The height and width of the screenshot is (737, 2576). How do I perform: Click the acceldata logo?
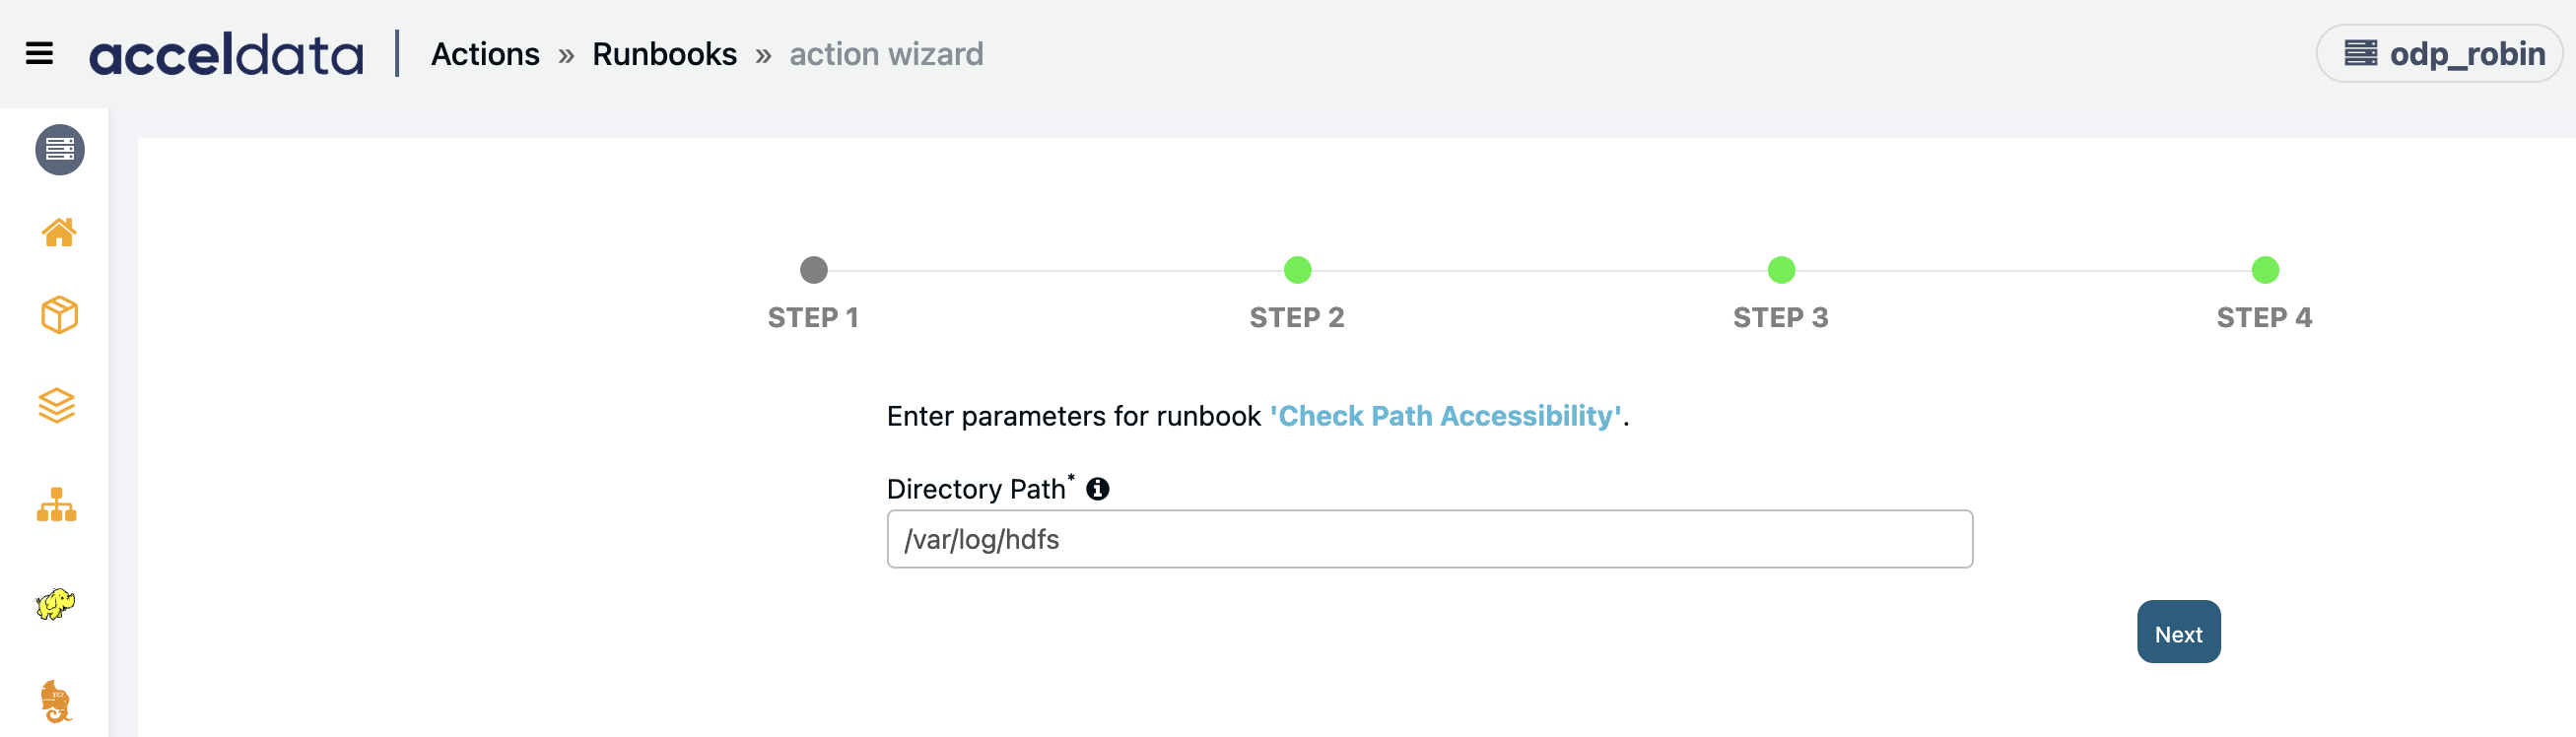[x=226, y=54]
